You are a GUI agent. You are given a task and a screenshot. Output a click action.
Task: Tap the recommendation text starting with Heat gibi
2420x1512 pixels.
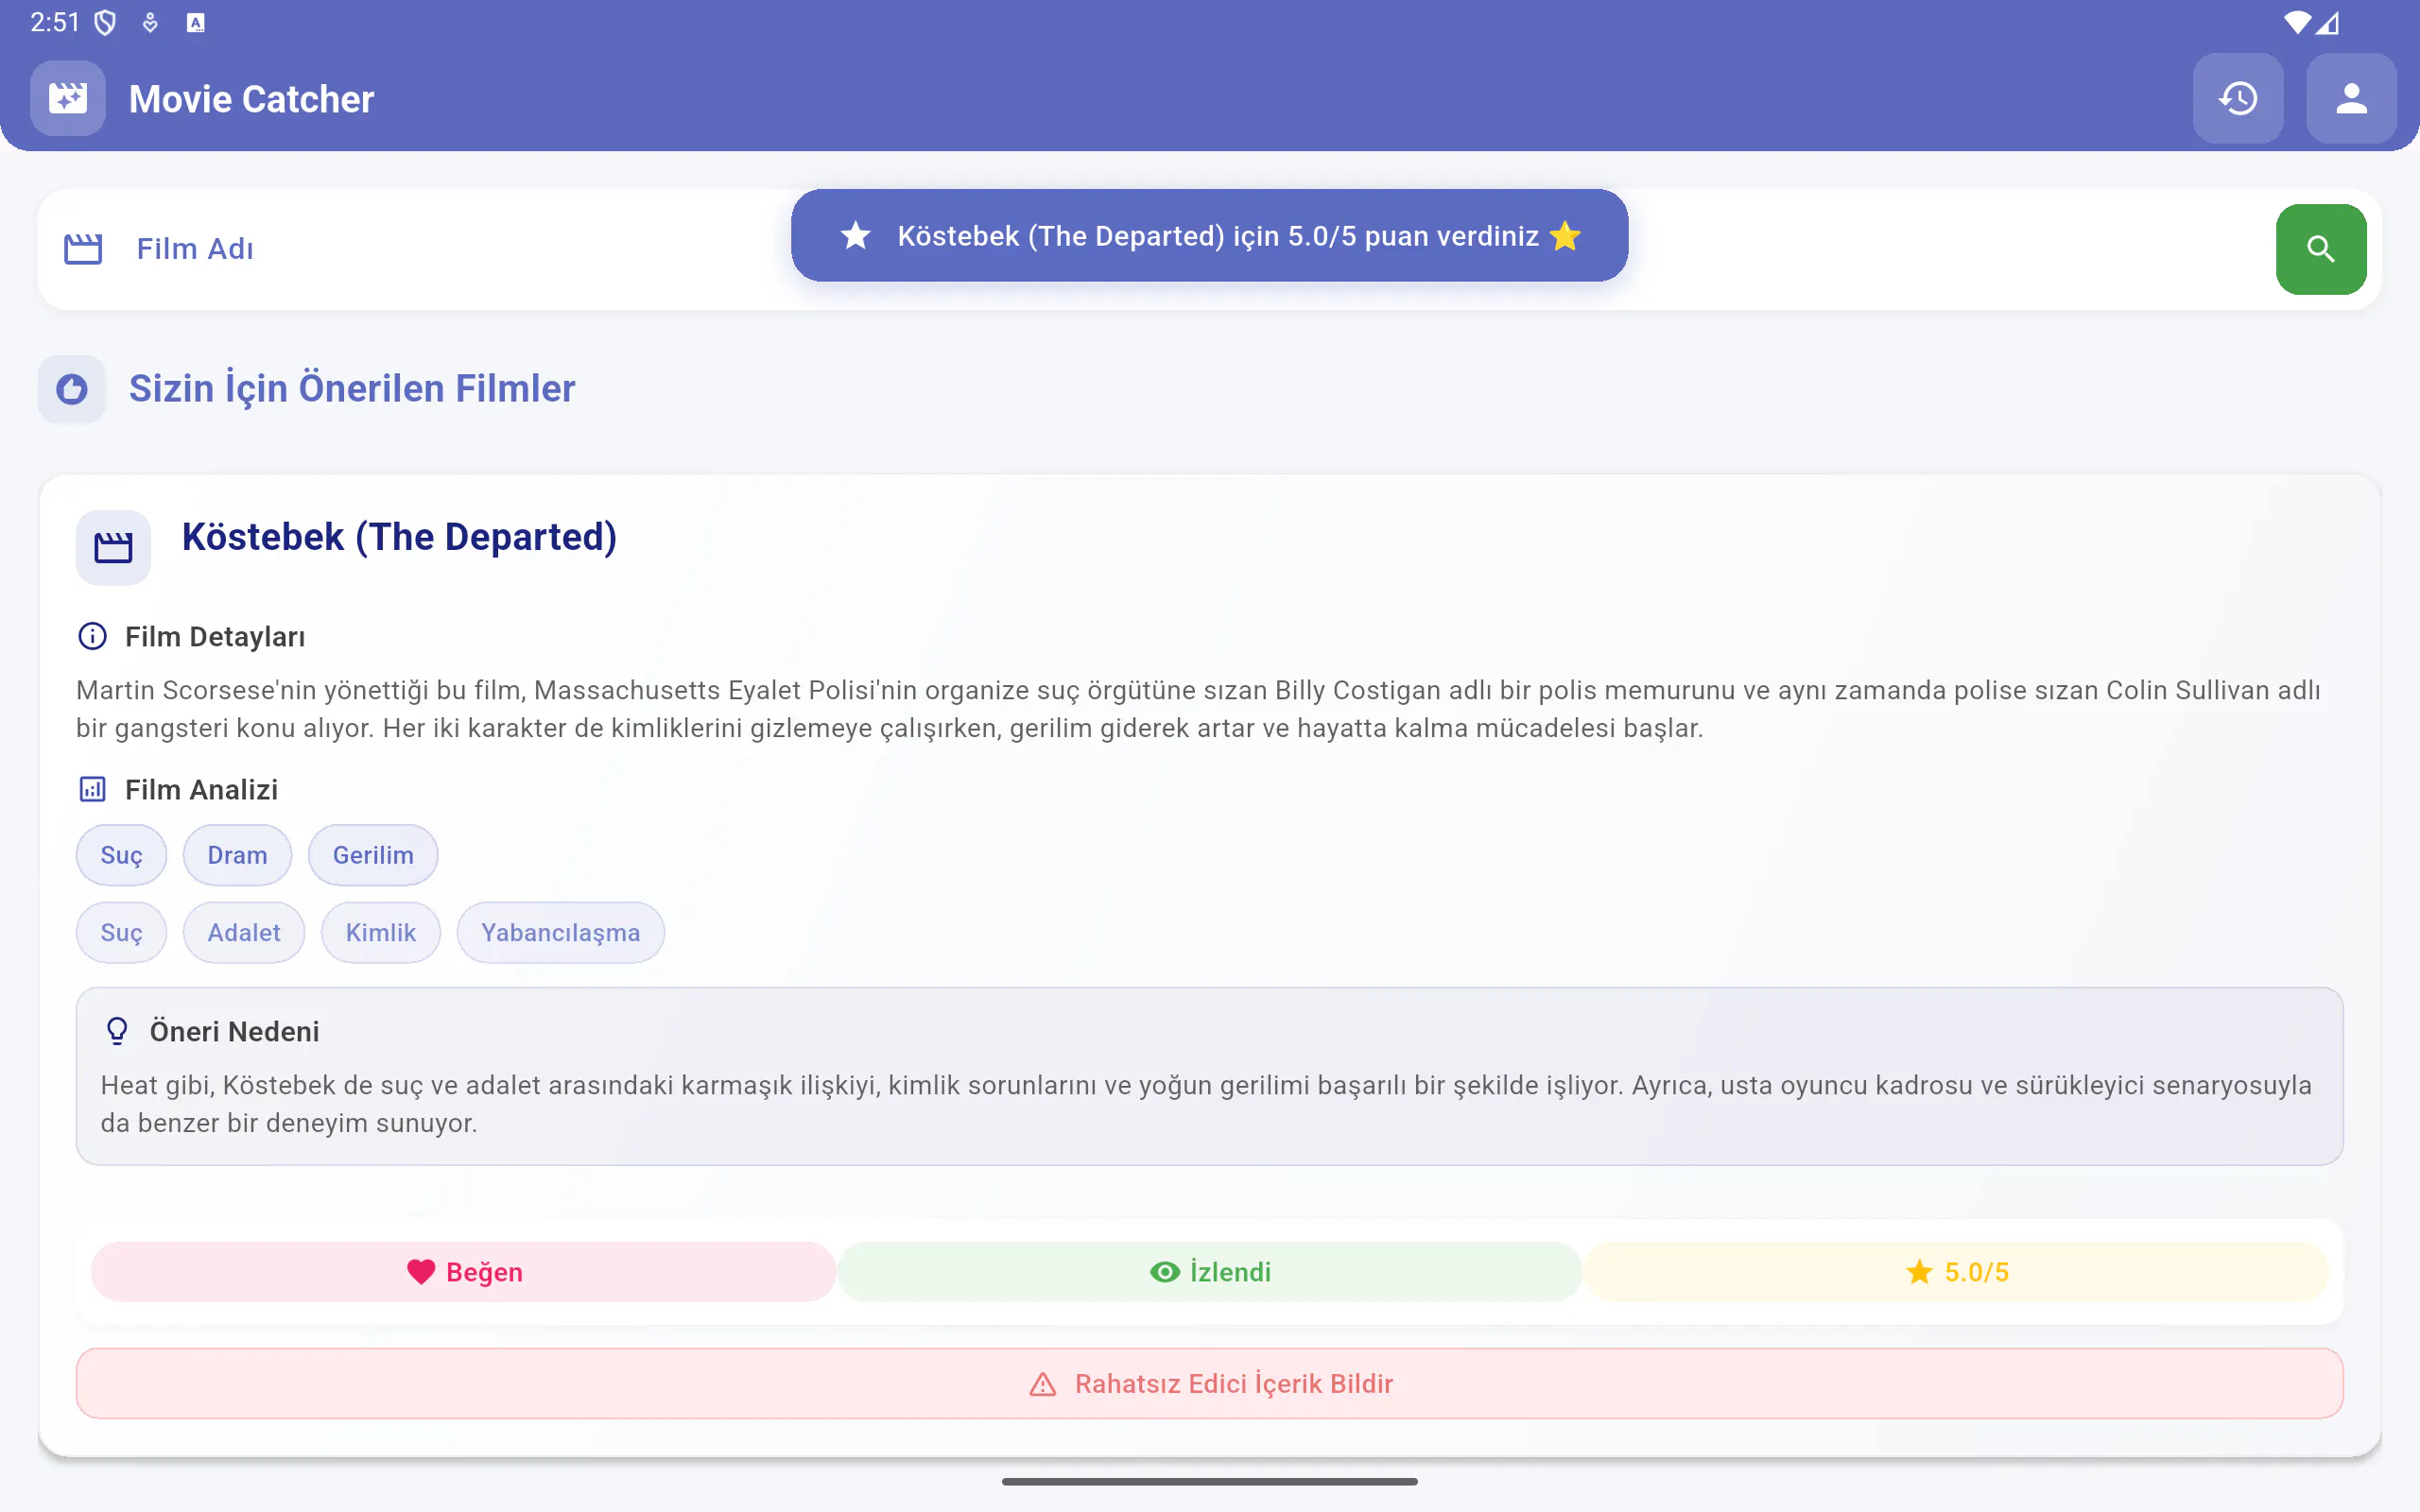coord(1206,1104)
